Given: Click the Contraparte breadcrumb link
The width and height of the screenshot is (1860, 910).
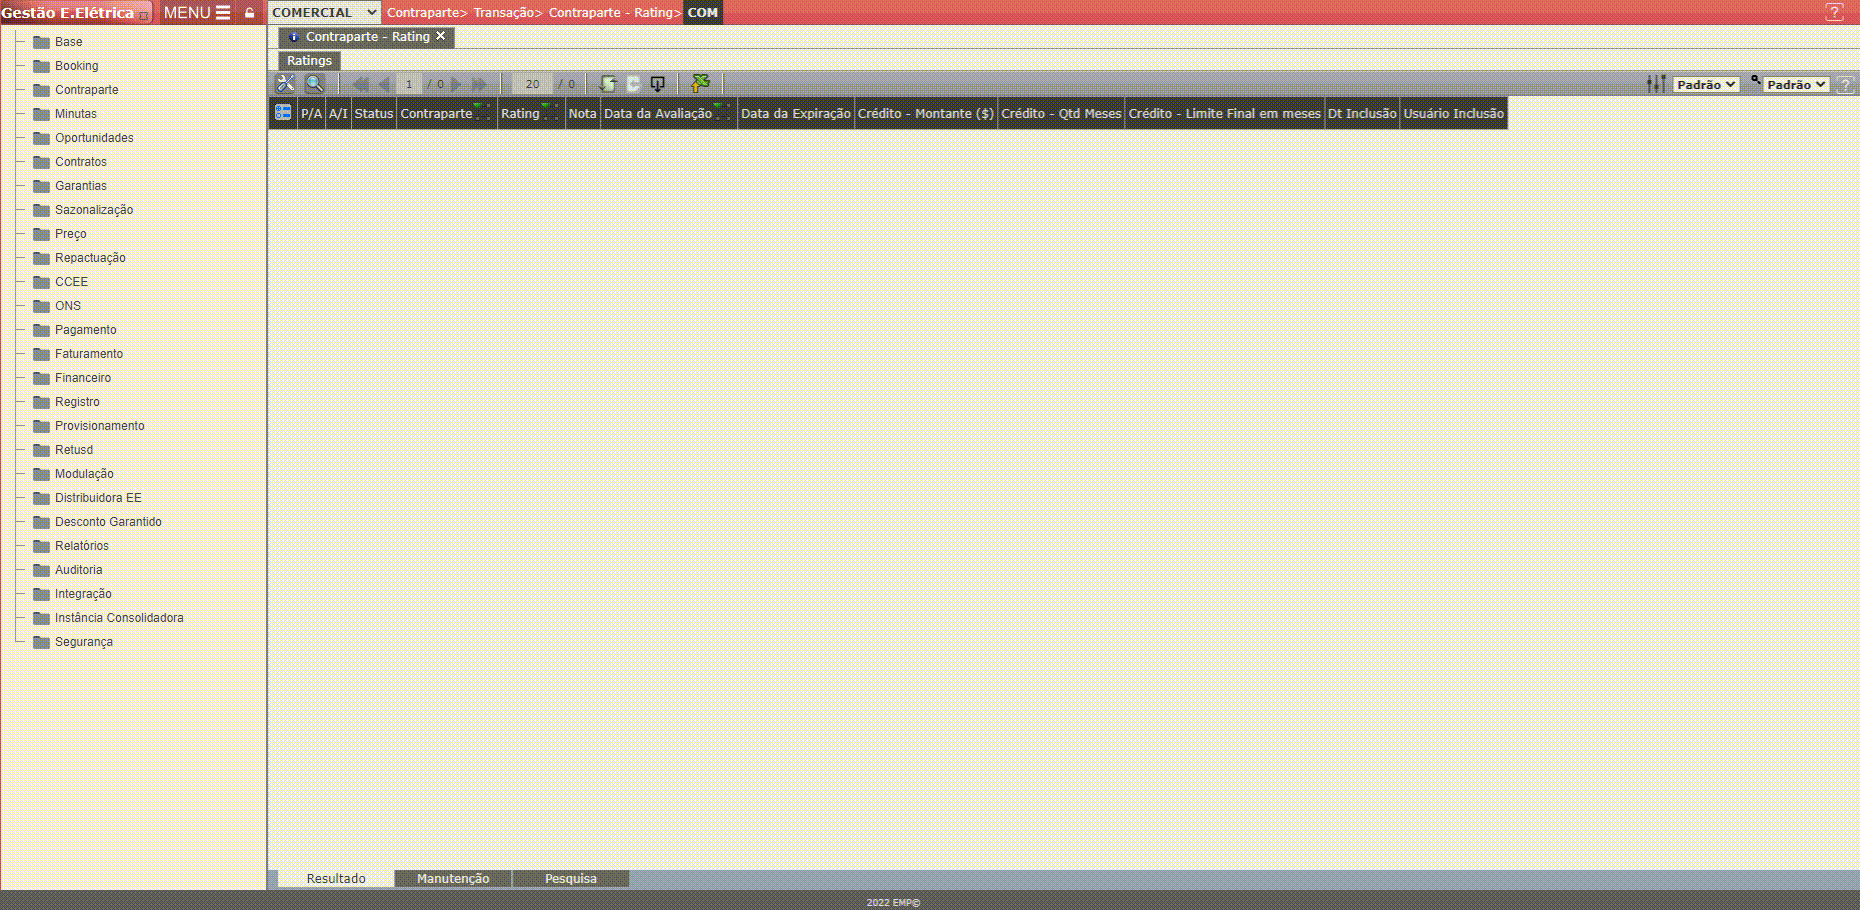Looking at the screenshot, I should pos(423,13).
